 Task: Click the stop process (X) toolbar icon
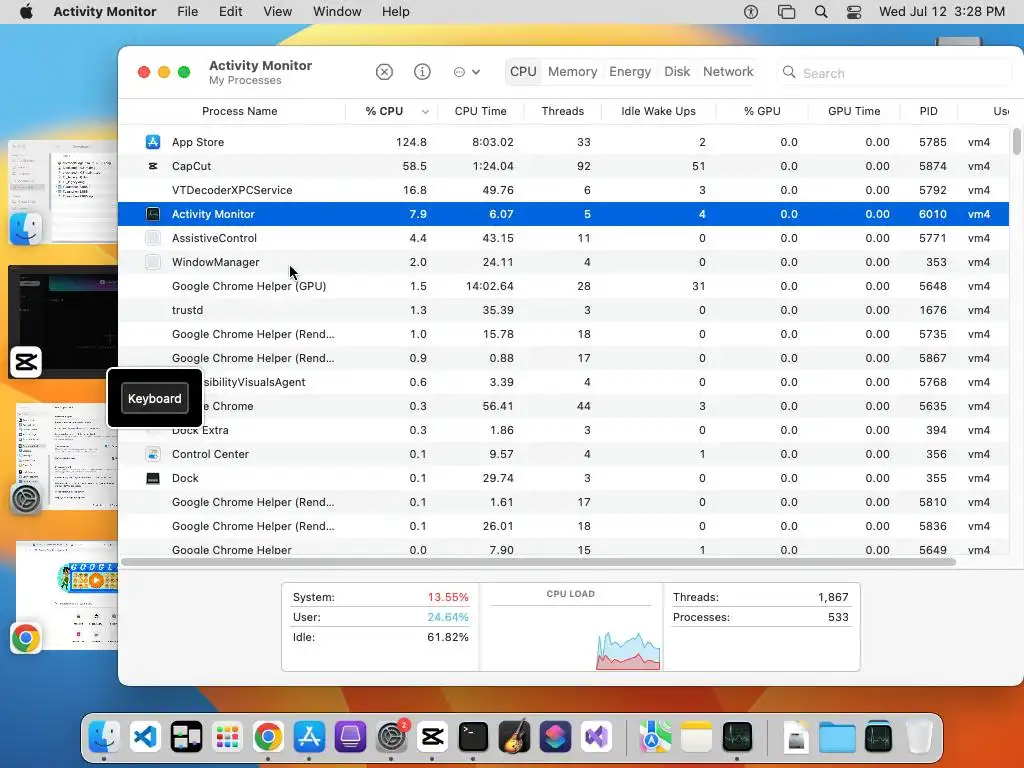[384, 72]
